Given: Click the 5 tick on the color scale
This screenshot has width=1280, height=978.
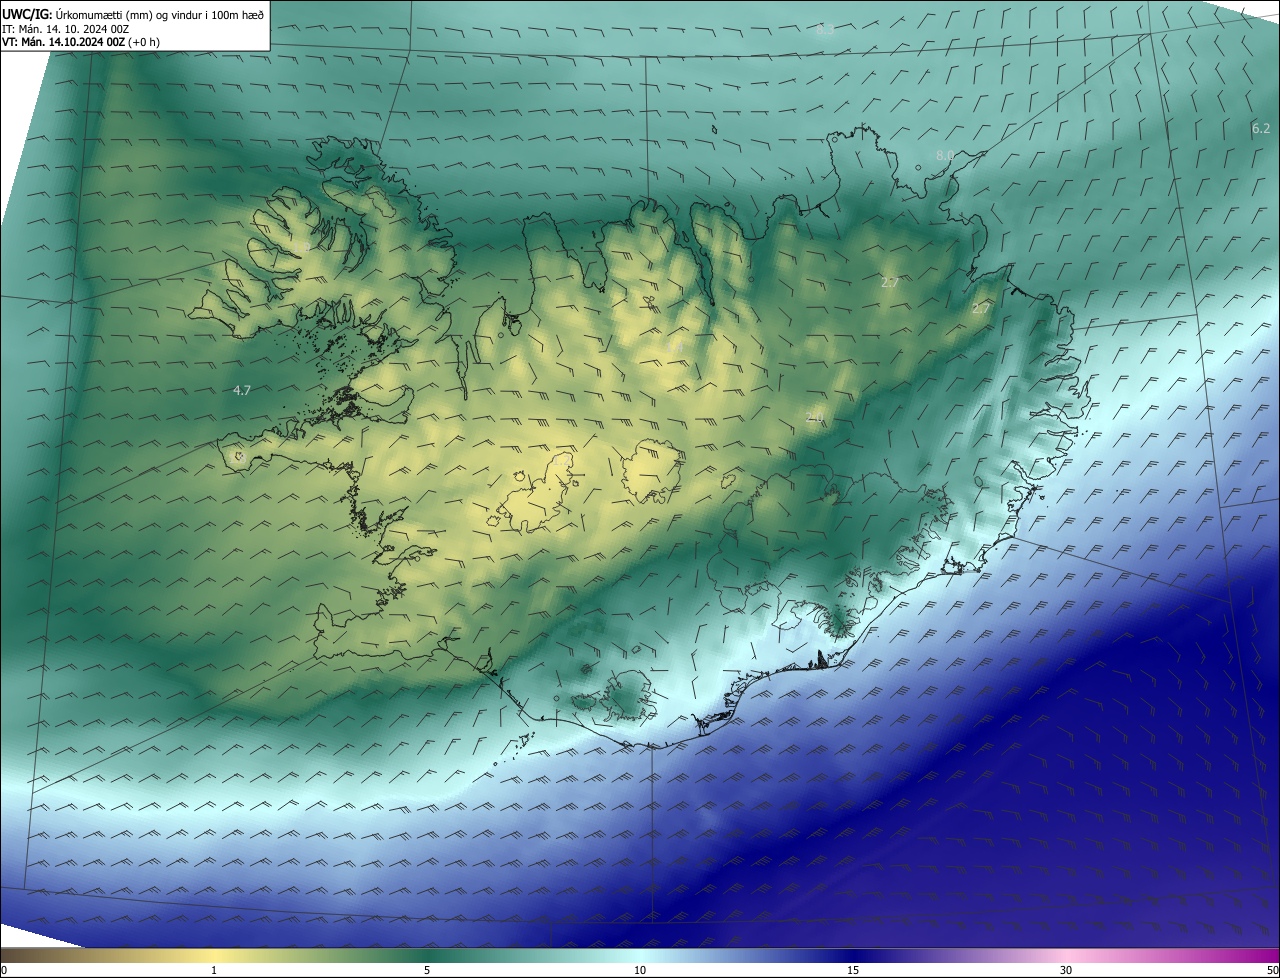Looking at the screenshot, I should click(427, 970).
